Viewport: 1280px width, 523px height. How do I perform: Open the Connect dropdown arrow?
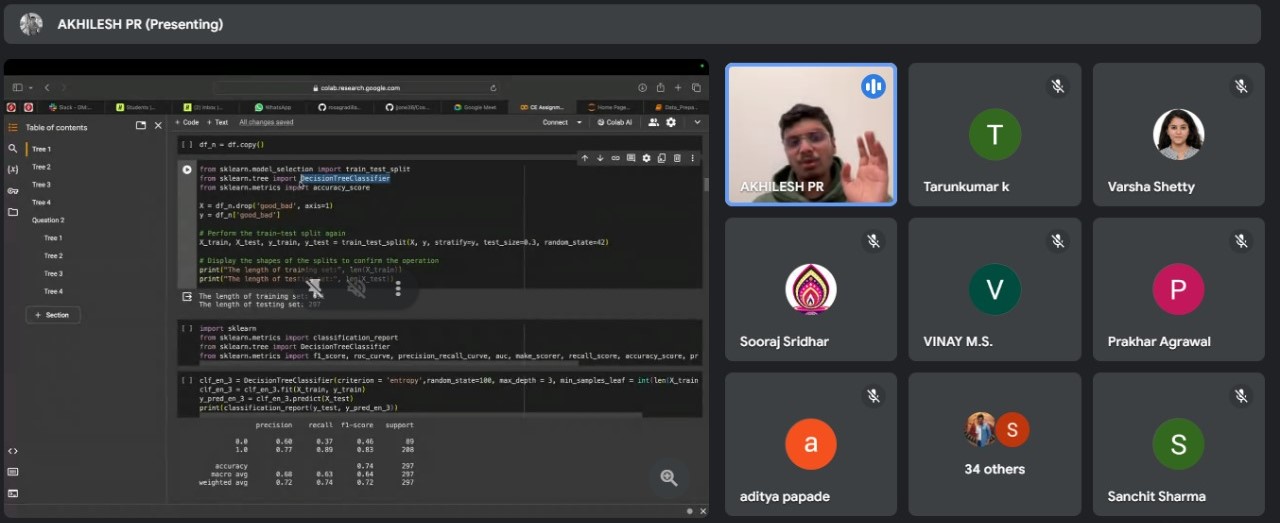coord(579,122)
